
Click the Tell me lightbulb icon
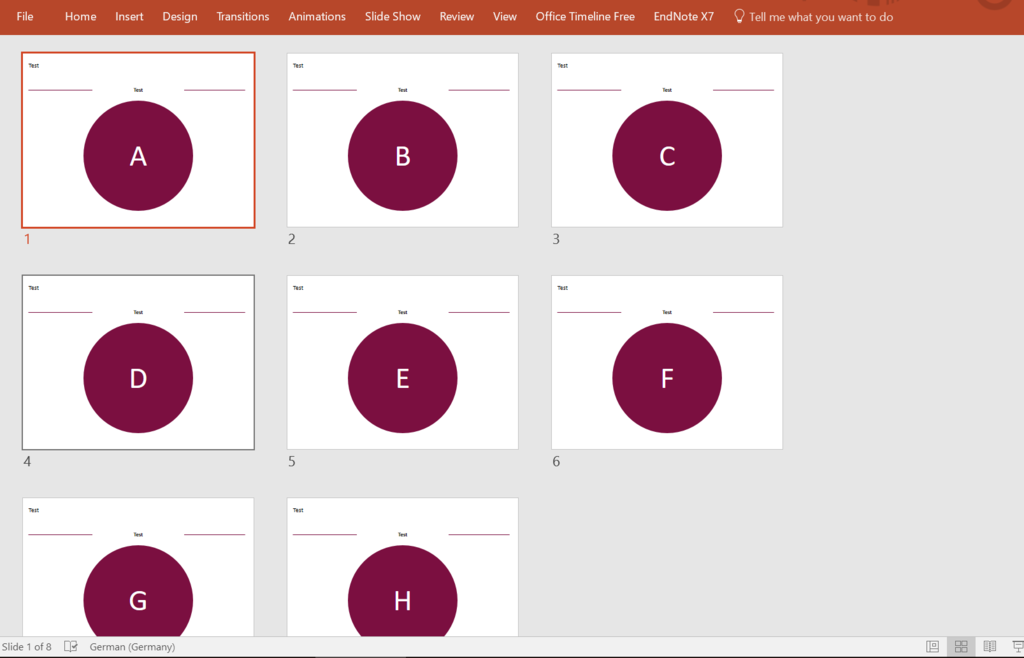click(739, 16)
